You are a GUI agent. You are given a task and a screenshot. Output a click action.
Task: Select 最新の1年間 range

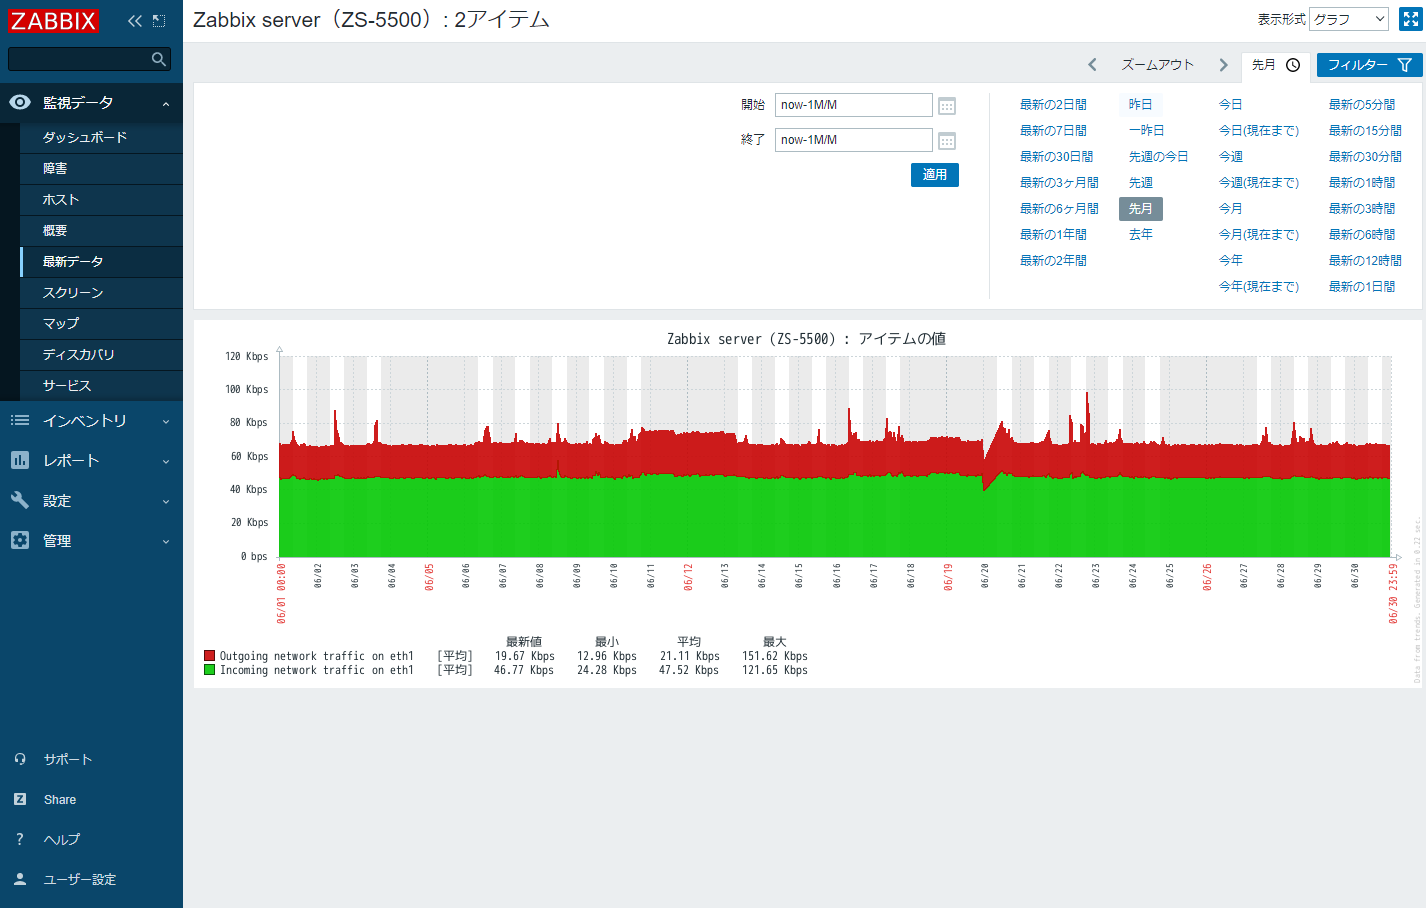1053,235
